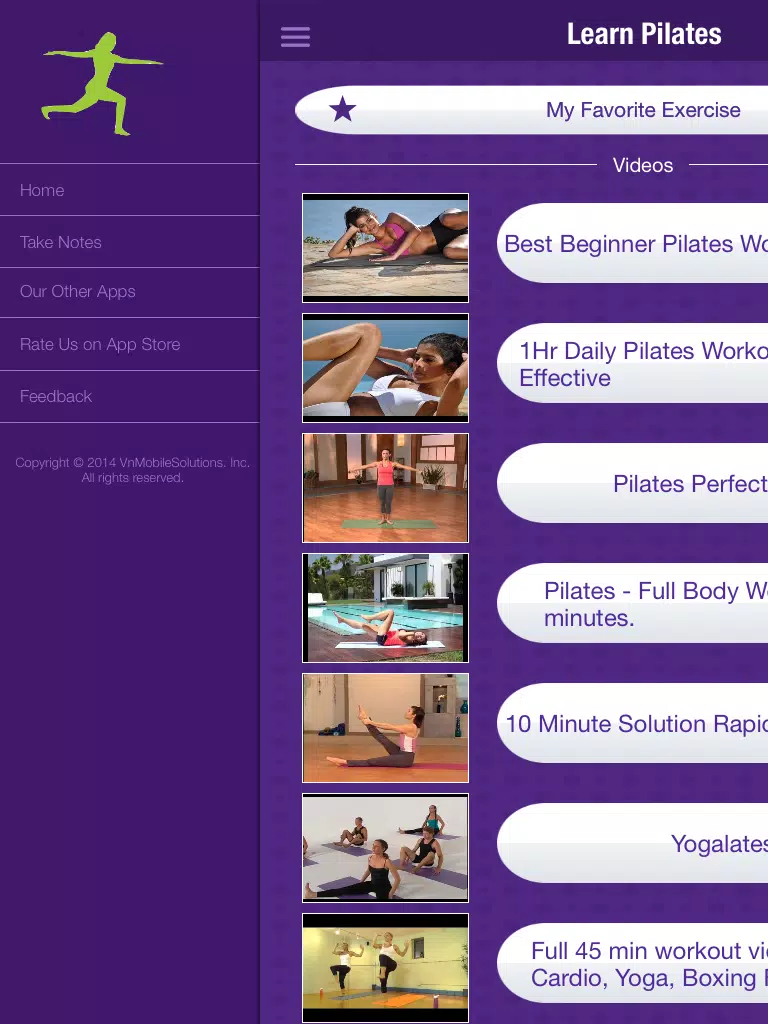Click the green pilates figure logo
Viewport: 768px width, 1024px height.
pos(103,84)
